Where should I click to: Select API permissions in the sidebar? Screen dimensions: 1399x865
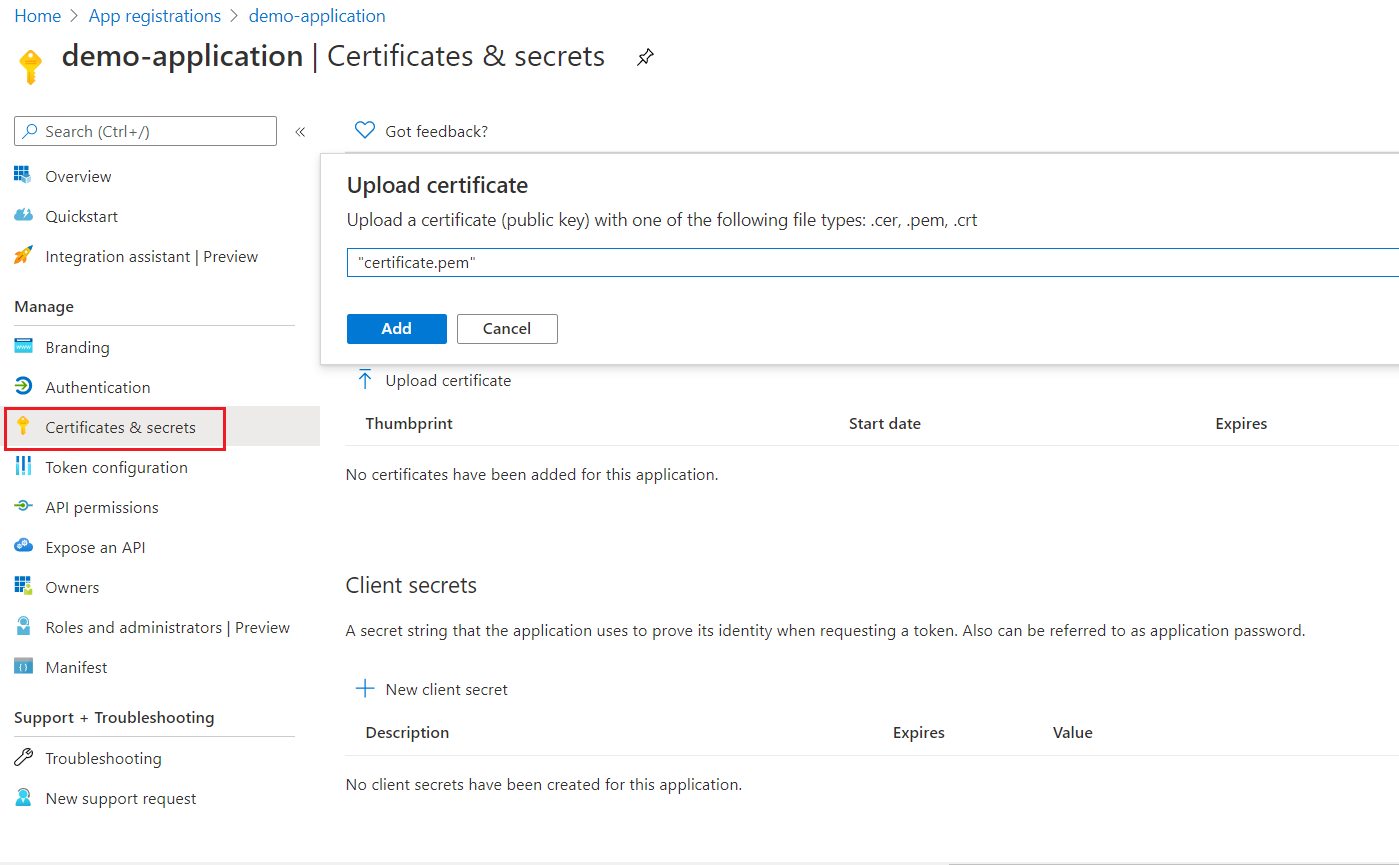tap(102, 507)
